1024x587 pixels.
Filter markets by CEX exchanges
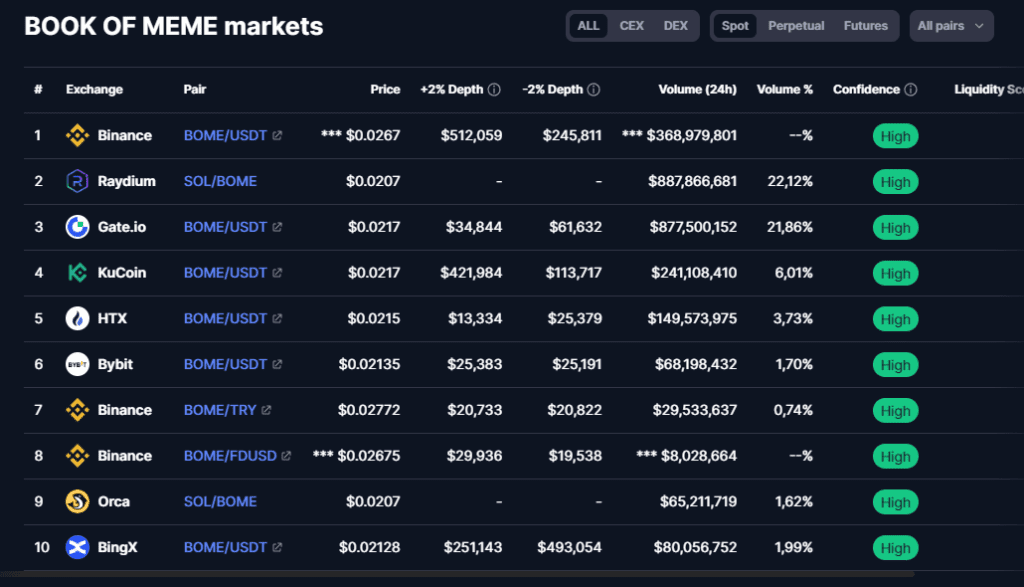pyautogui.click(x=632, y=26)
